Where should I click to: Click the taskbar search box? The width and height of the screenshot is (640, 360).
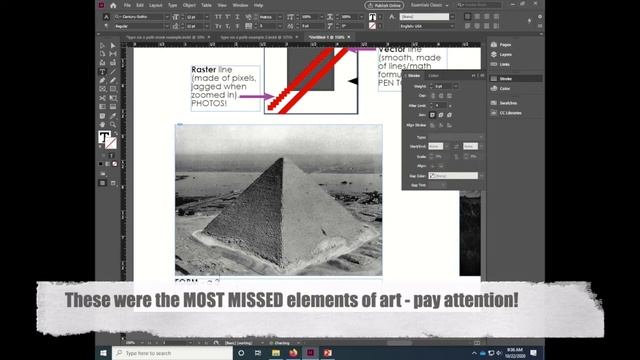coord(172,353)
